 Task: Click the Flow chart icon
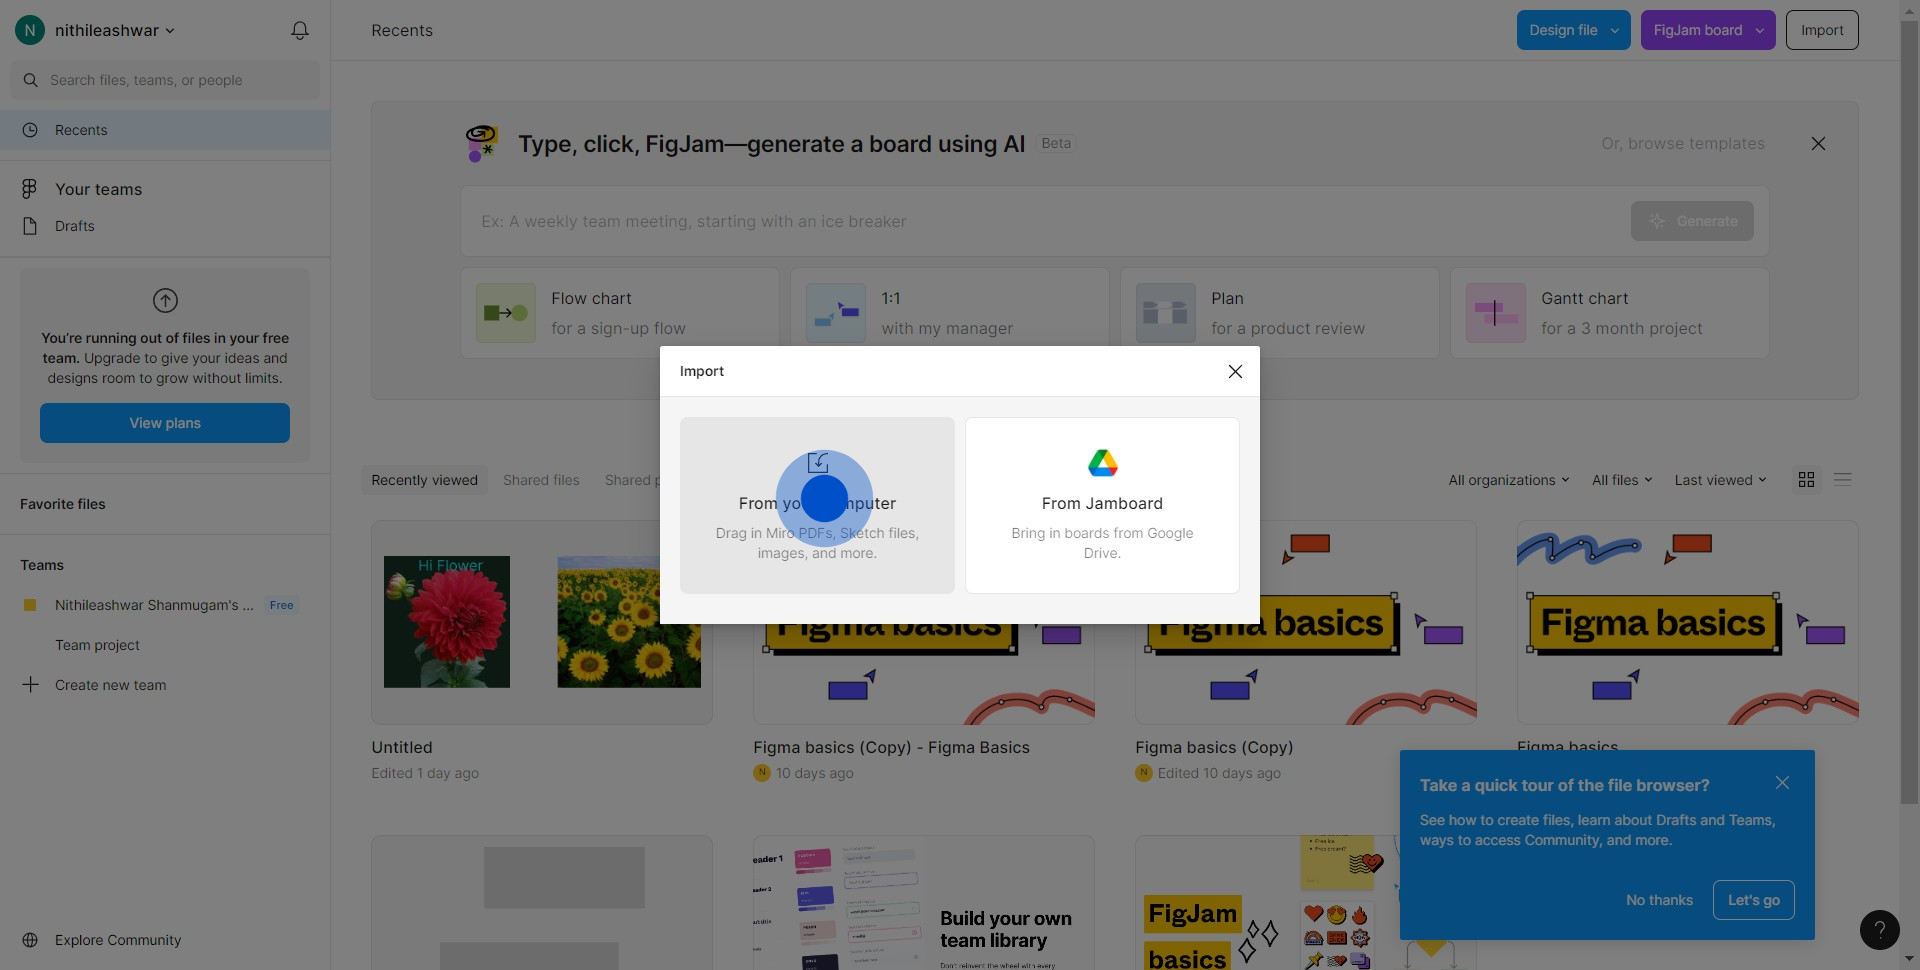point(506,313)
